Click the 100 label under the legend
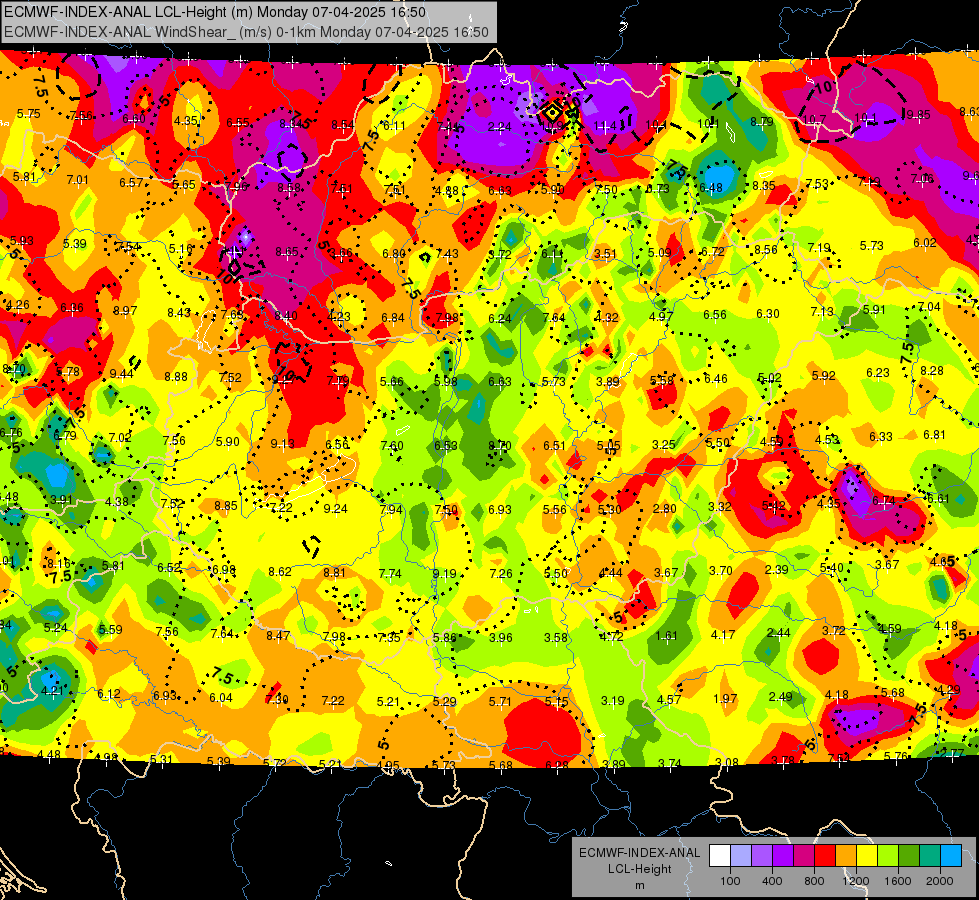 coord(730,881)
